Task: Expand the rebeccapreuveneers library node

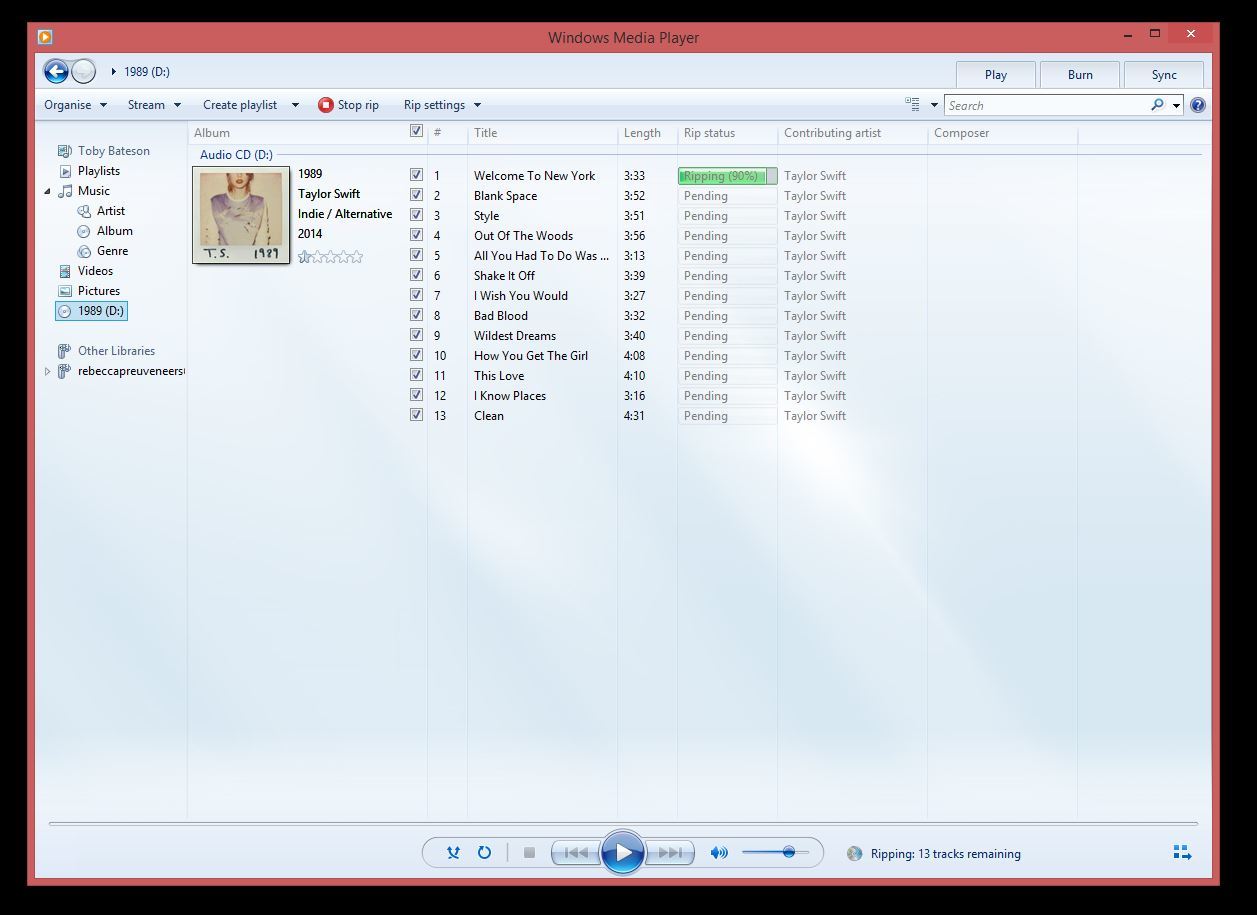Action: (x=47, y=371)
